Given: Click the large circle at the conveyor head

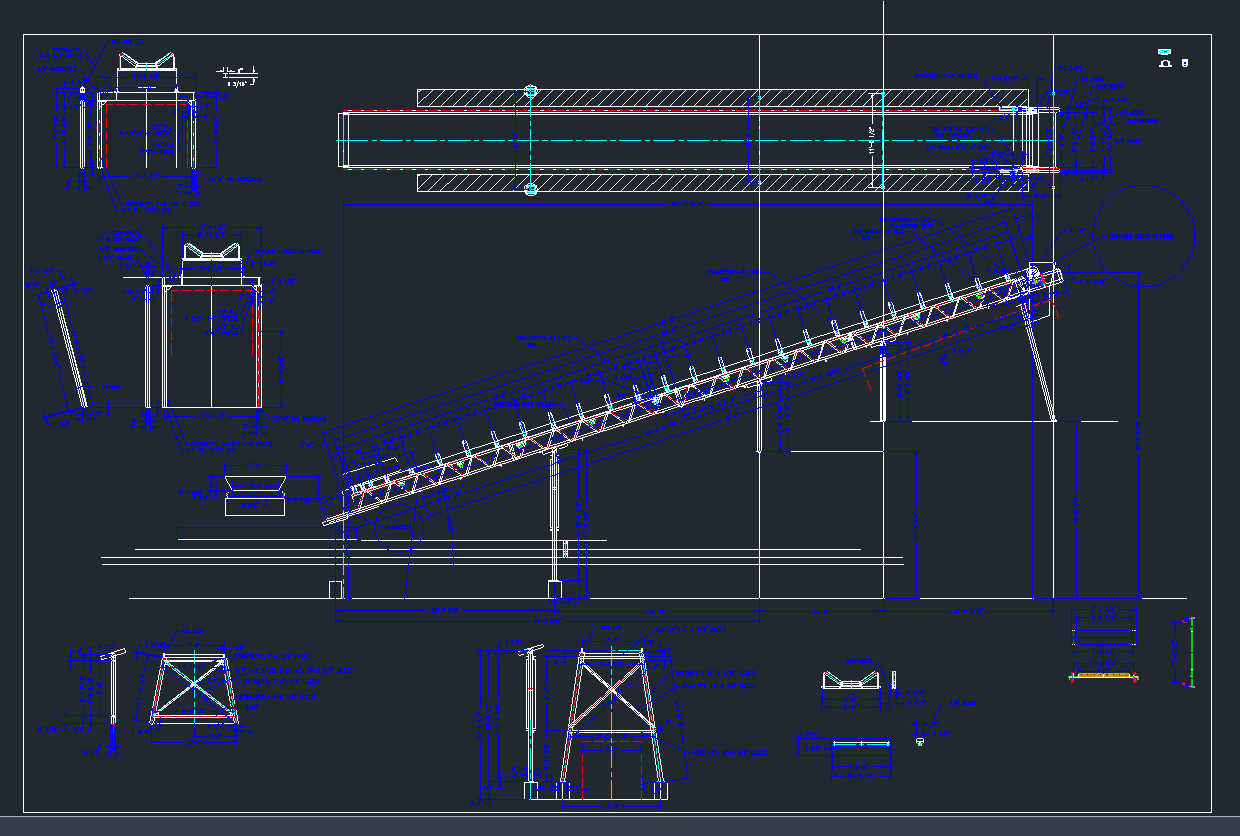Looking at the screenshot, I should (x=1144, y=236).
